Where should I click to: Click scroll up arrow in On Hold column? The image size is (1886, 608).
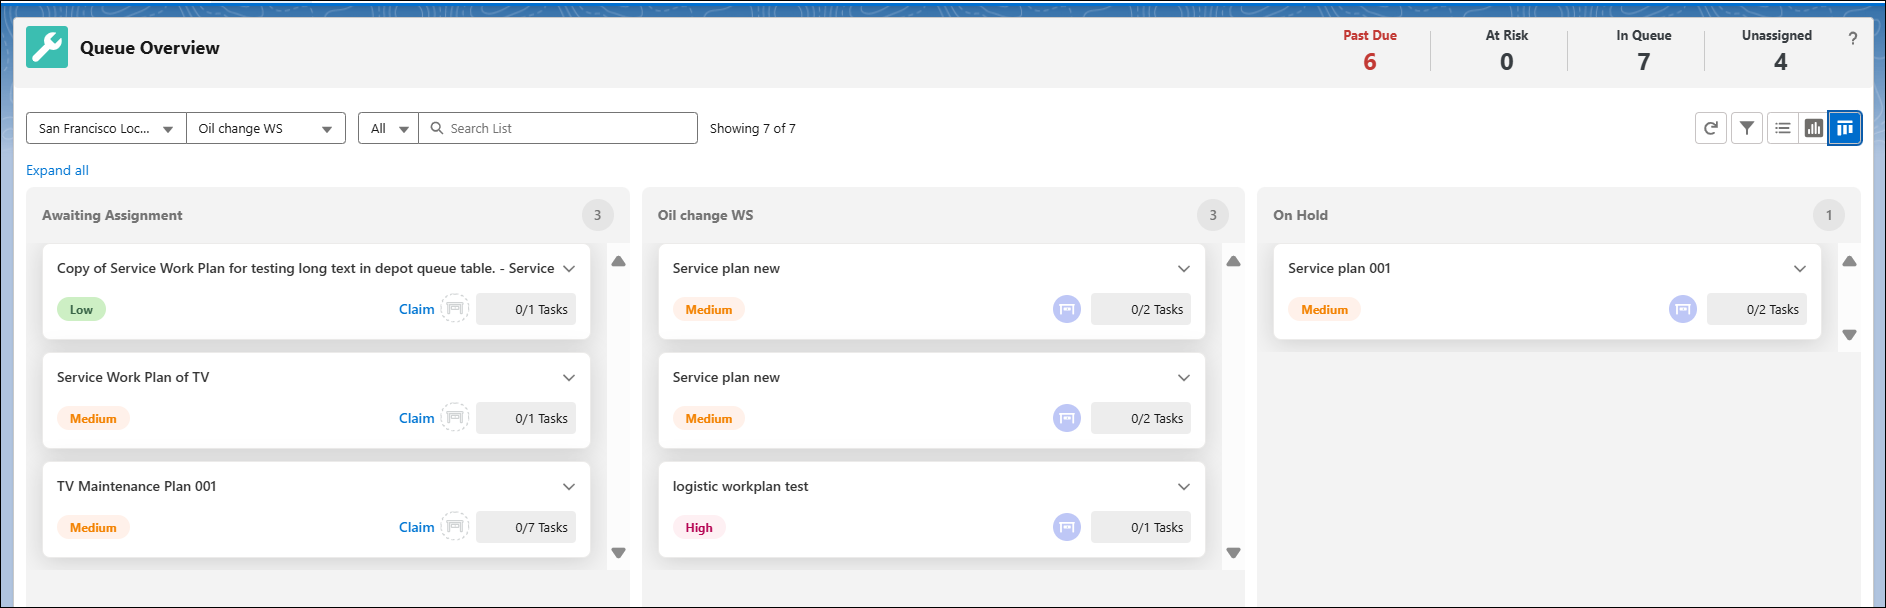tap(1850, 261)
